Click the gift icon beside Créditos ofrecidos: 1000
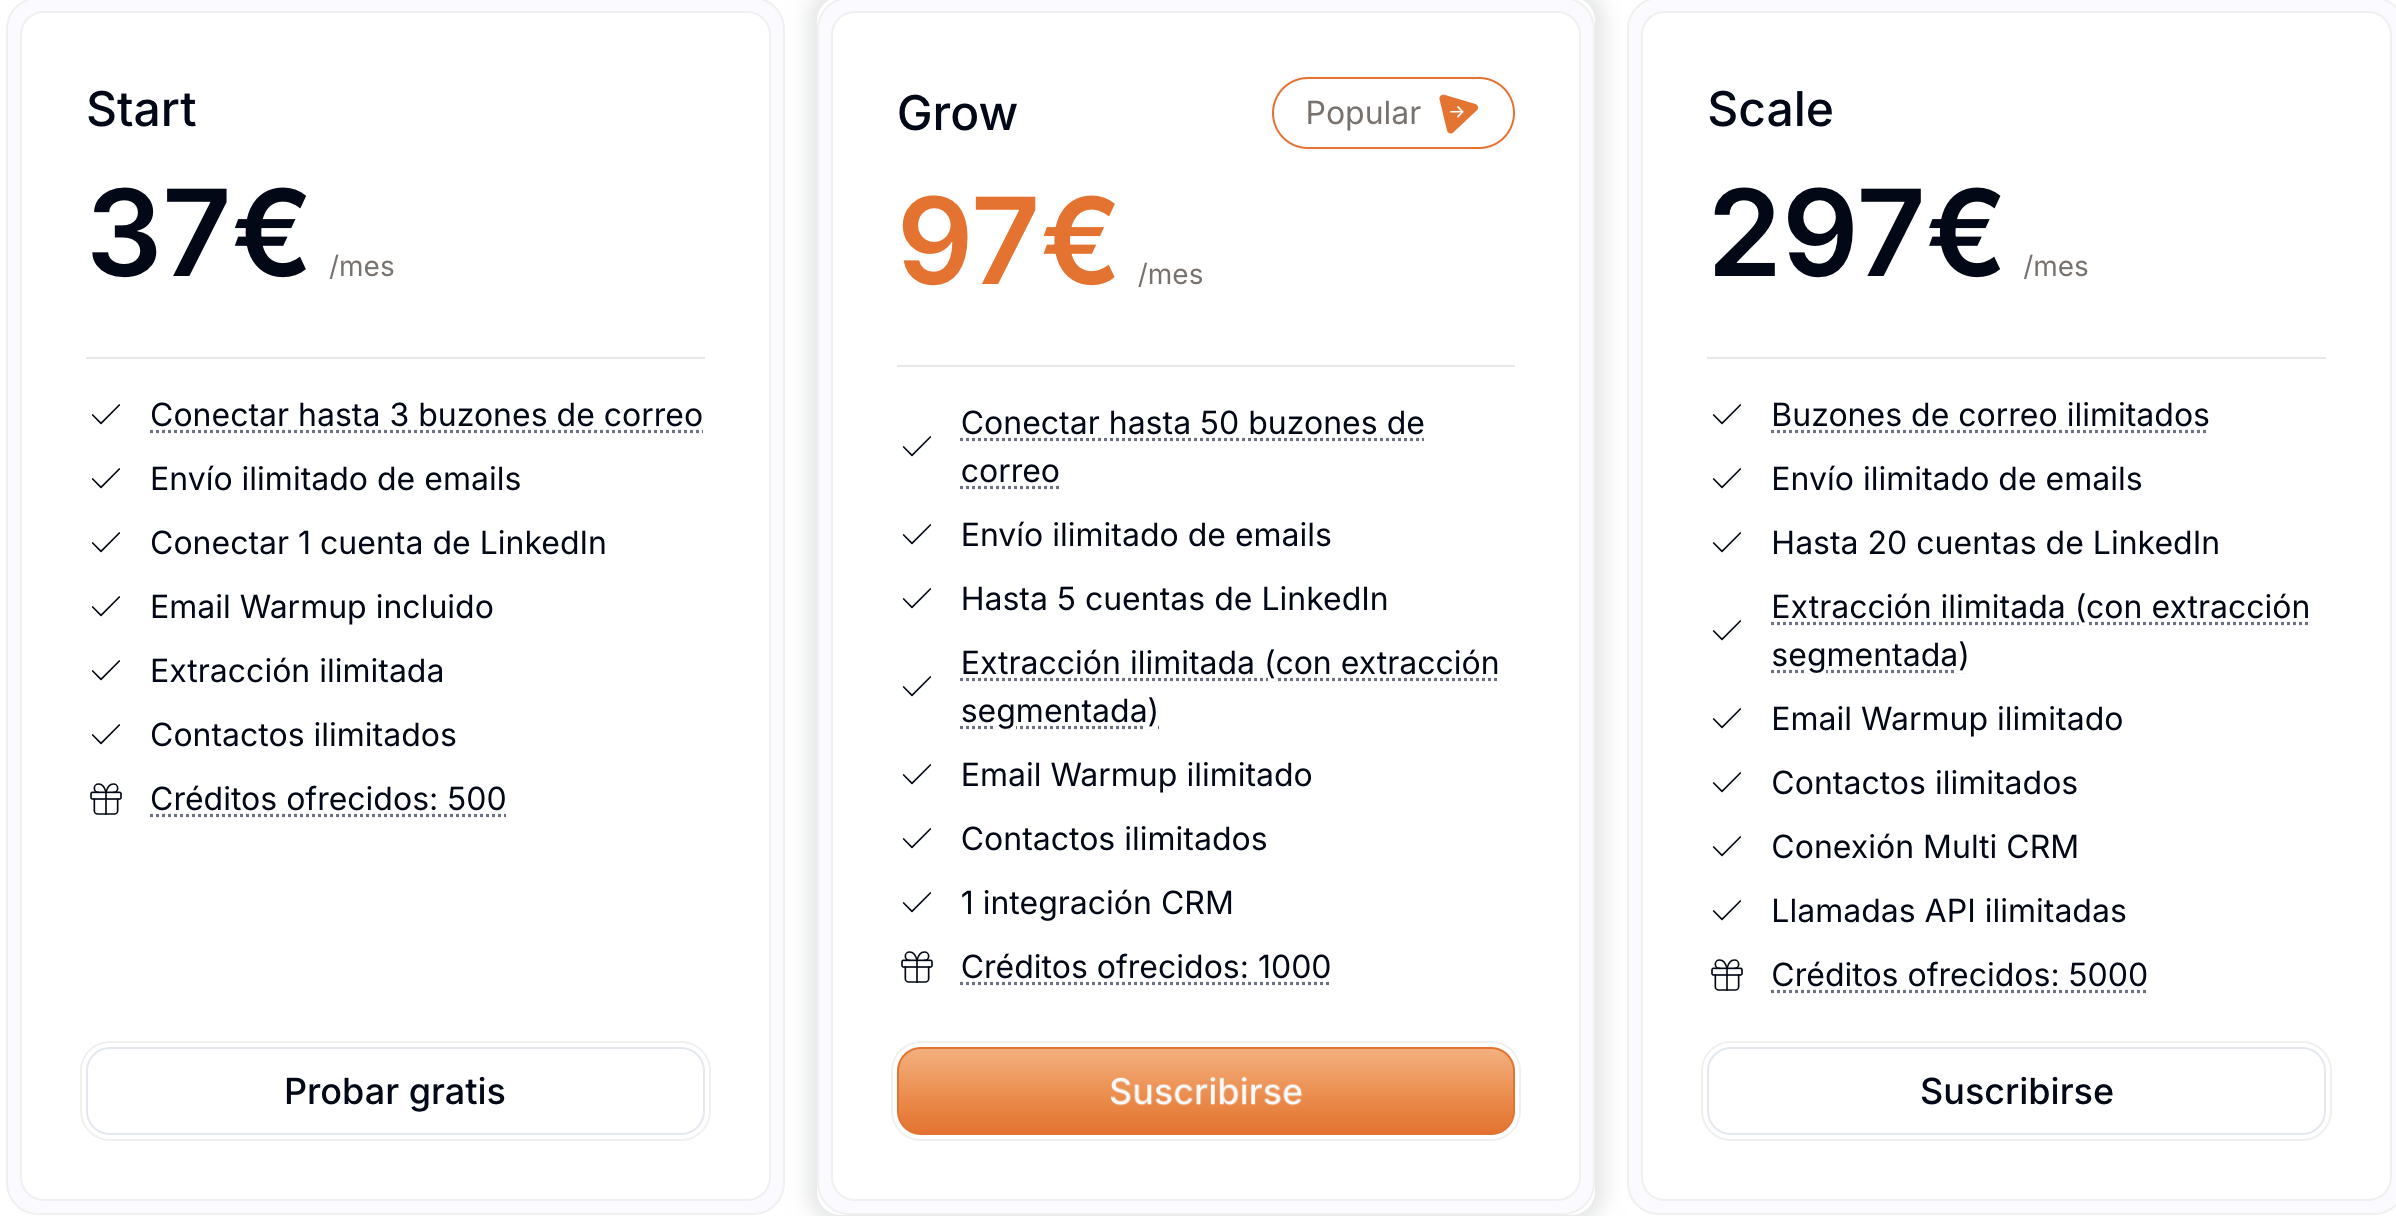Image resolution: width=2396 pixels, height=1216 pixels. [x=917, y=967]
